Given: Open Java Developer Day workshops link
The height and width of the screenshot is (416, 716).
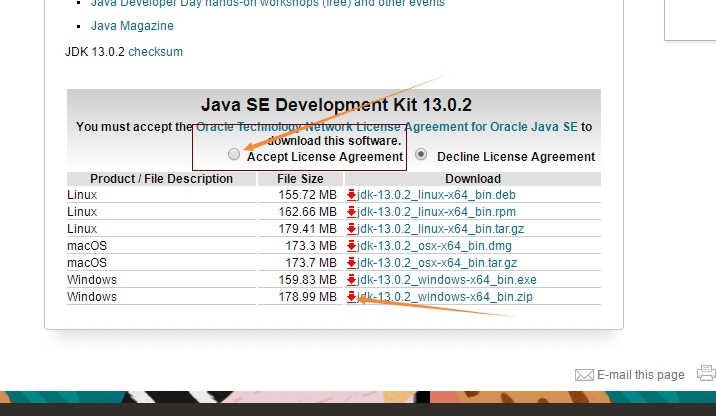Looking at the screenshot, I should tap(268, 3).
